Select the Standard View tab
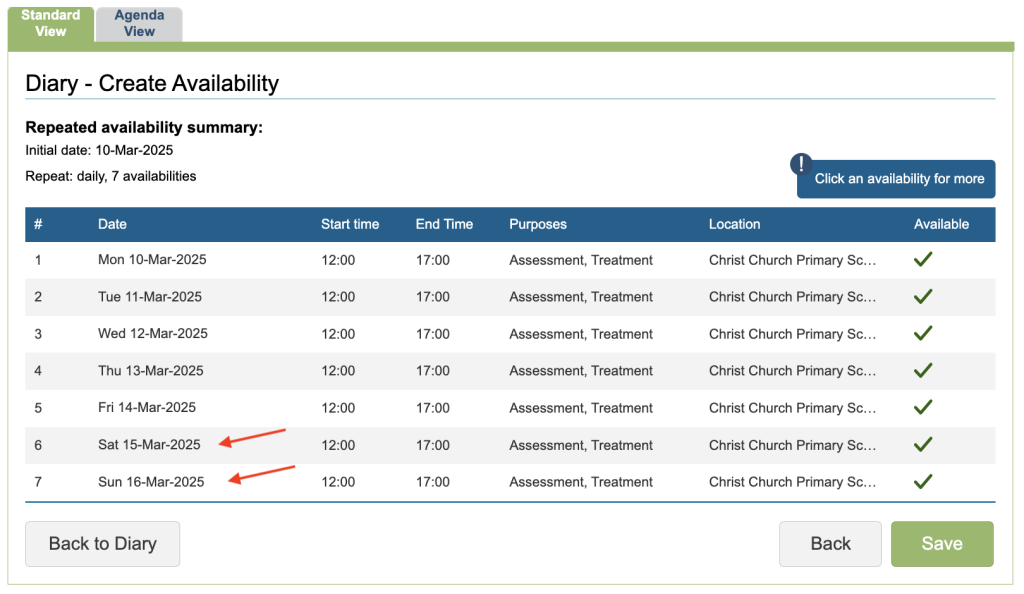Image resolution: width=1024 pixels, height=594 pixels. [51, 24]
